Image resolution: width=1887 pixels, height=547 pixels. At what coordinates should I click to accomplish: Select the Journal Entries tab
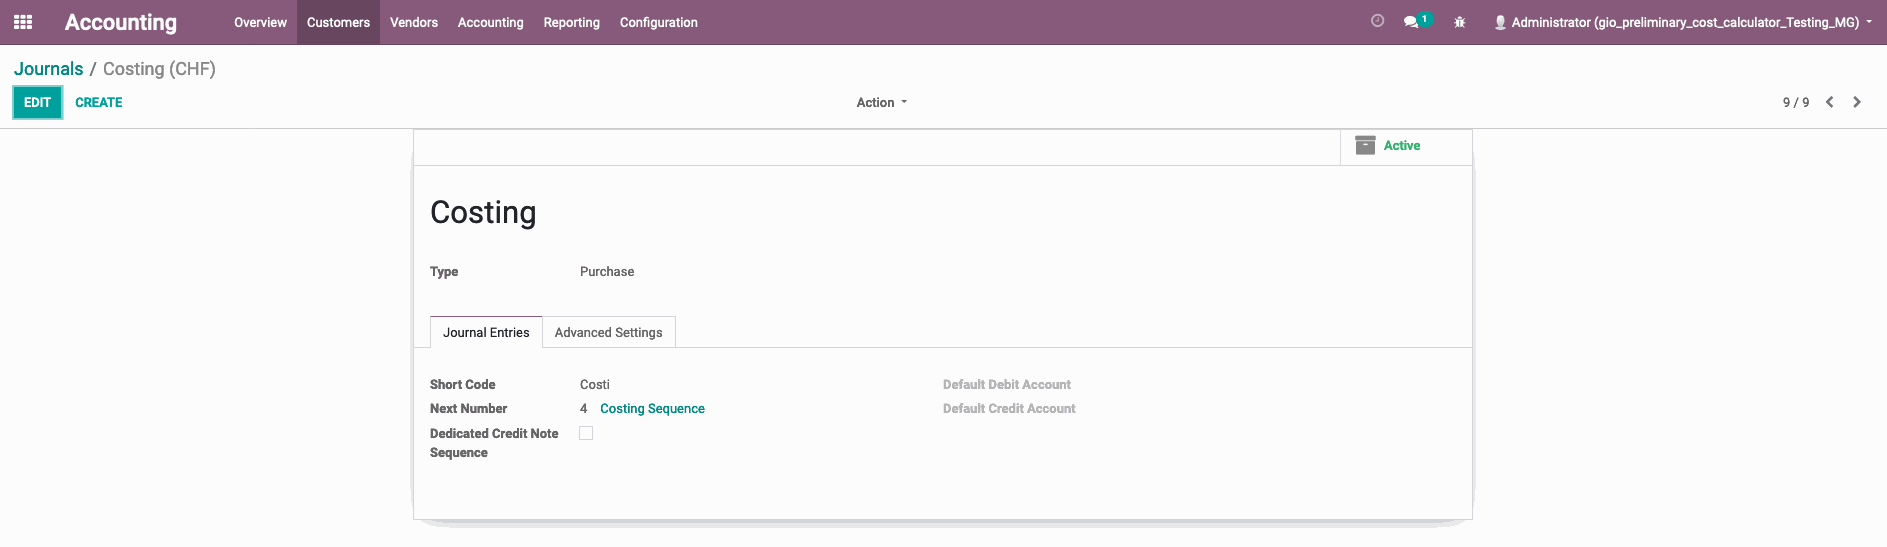(486, 332)
